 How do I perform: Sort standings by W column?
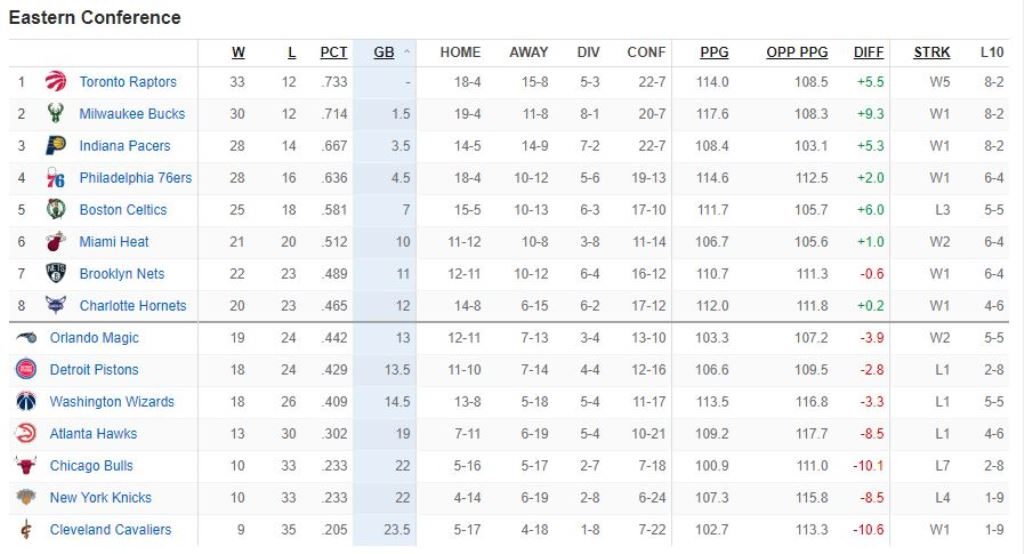click(238, 52)
